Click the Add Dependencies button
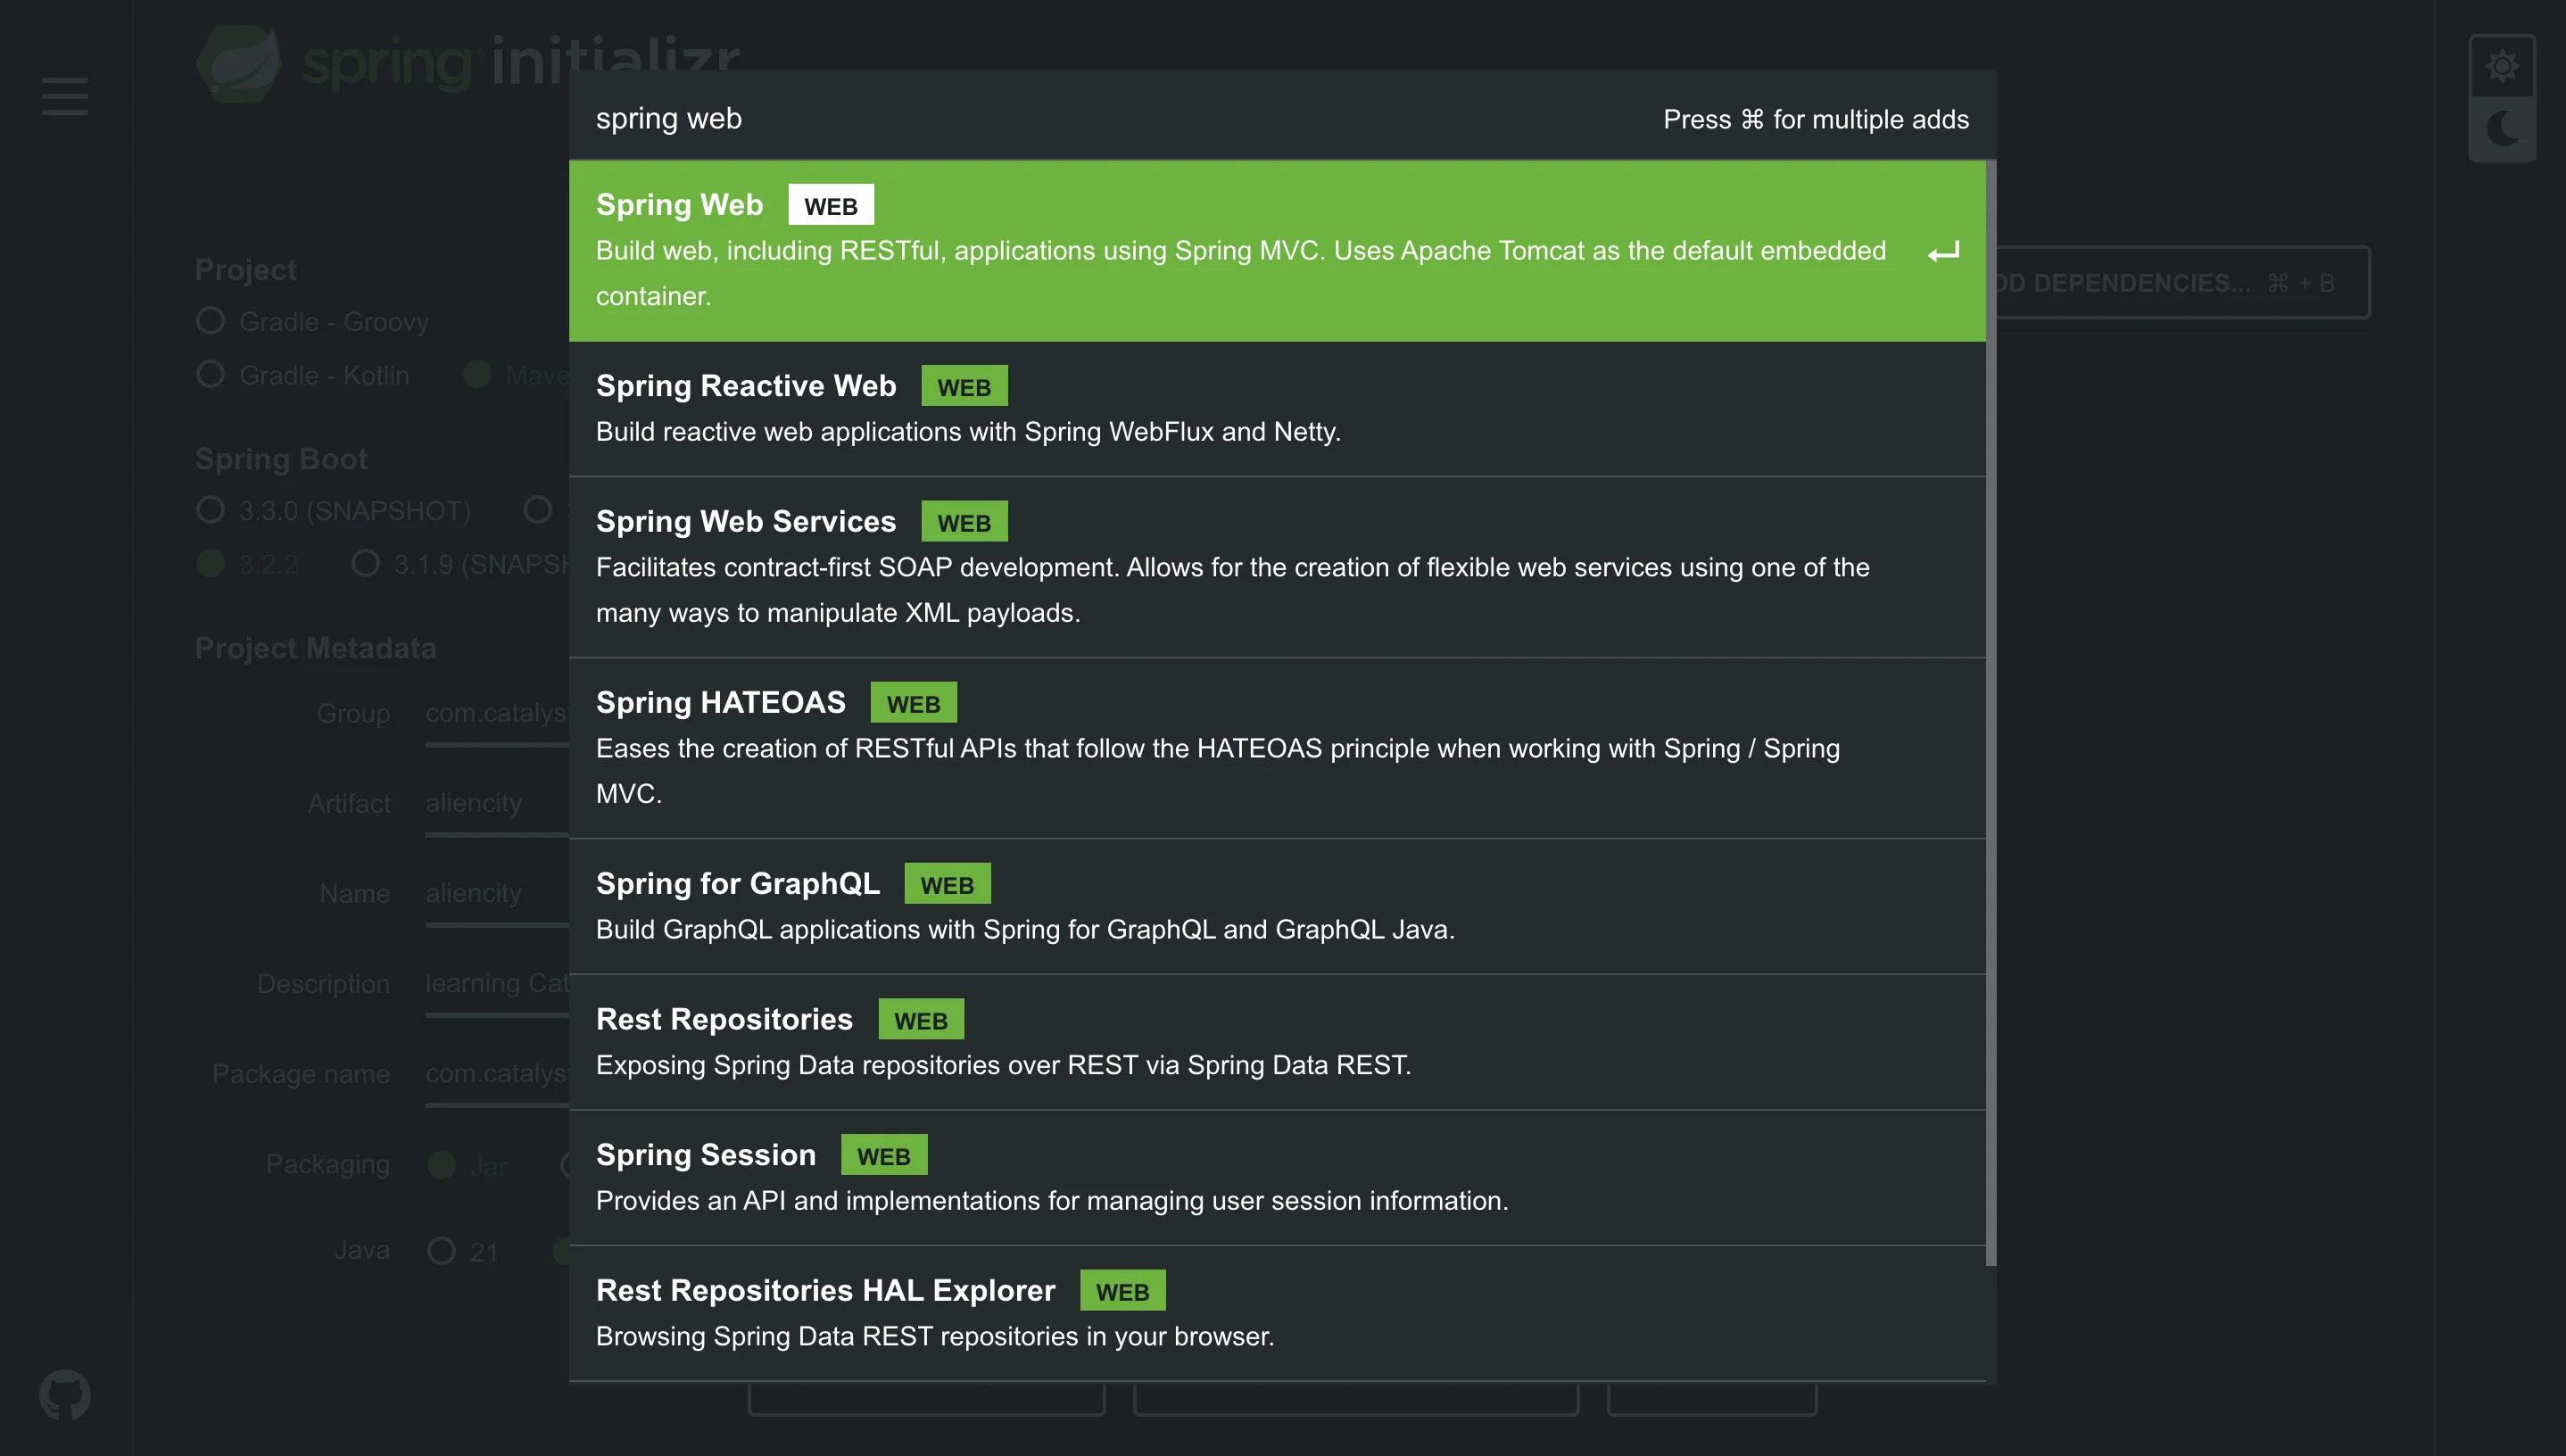The height and width of the screenshot is (1456, 2566). point(2182,283)
